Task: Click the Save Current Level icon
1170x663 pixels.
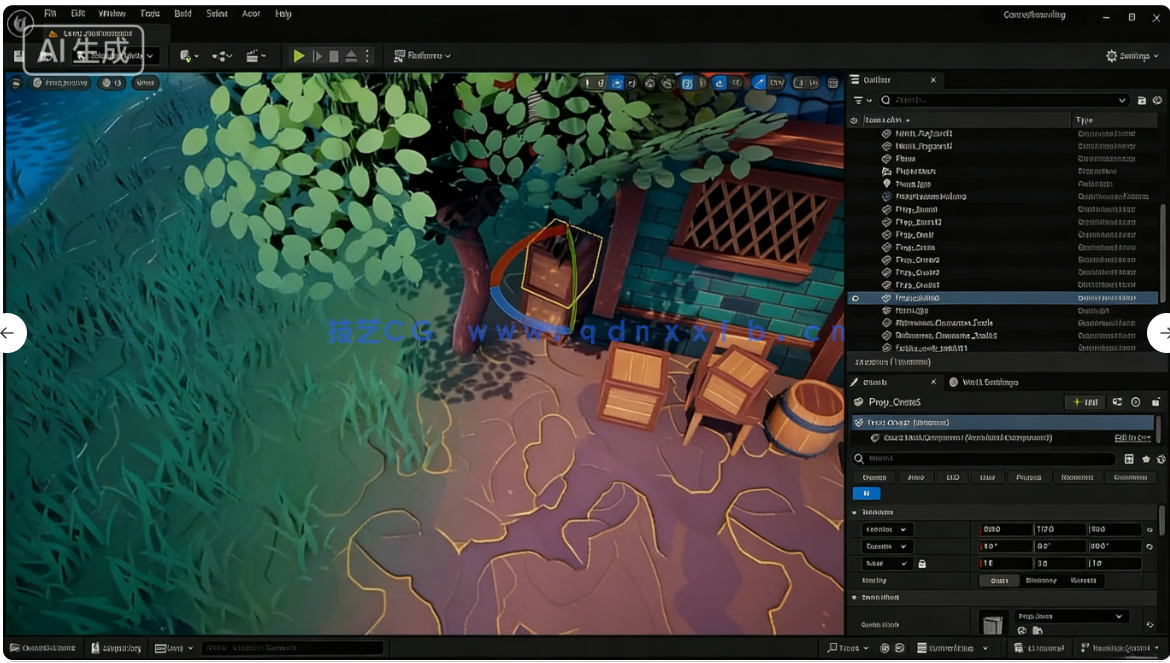Action: pos(17,55)
